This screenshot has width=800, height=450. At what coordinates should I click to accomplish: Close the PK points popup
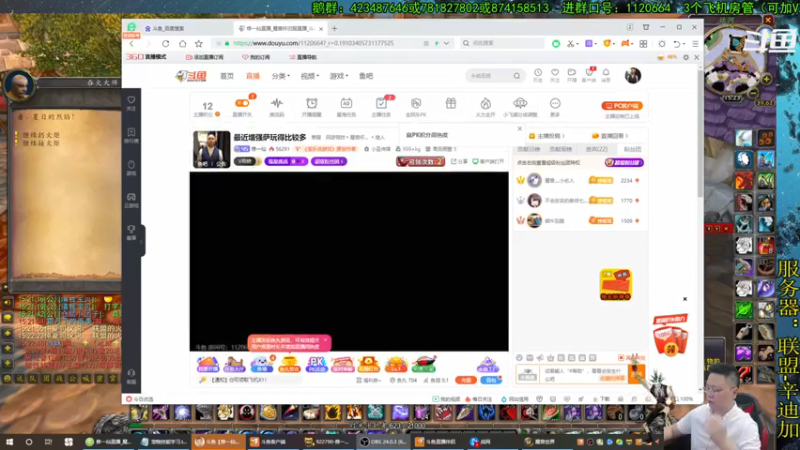[x=519, y=129]
